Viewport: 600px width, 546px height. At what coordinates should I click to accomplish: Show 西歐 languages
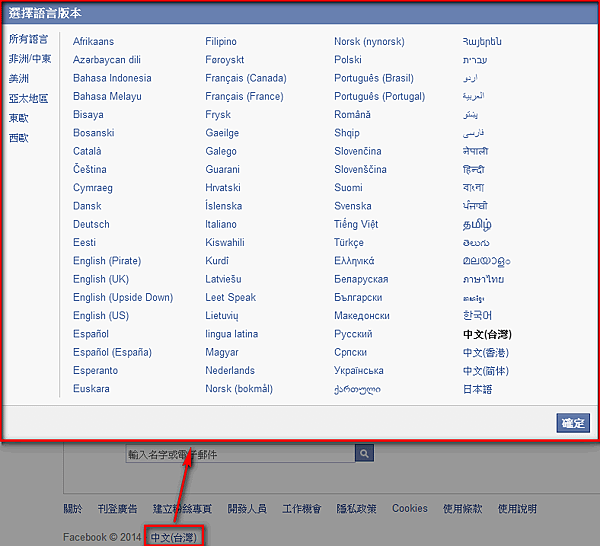pyautogui.click(x=19, y=138)
